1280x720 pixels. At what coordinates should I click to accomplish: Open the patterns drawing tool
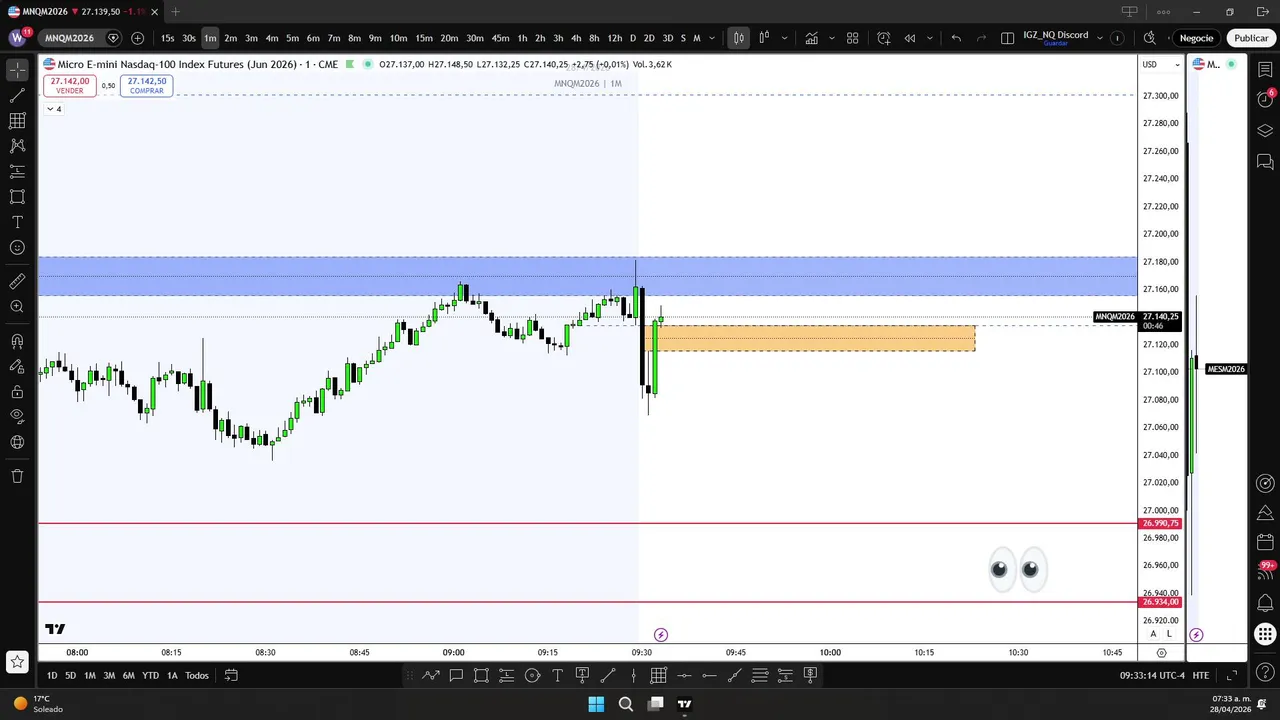(17, 146)
